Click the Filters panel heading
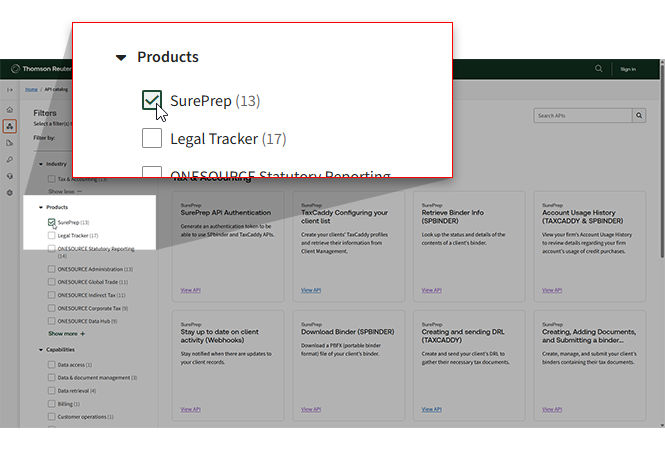665x461 pixels. coord(45,113)
